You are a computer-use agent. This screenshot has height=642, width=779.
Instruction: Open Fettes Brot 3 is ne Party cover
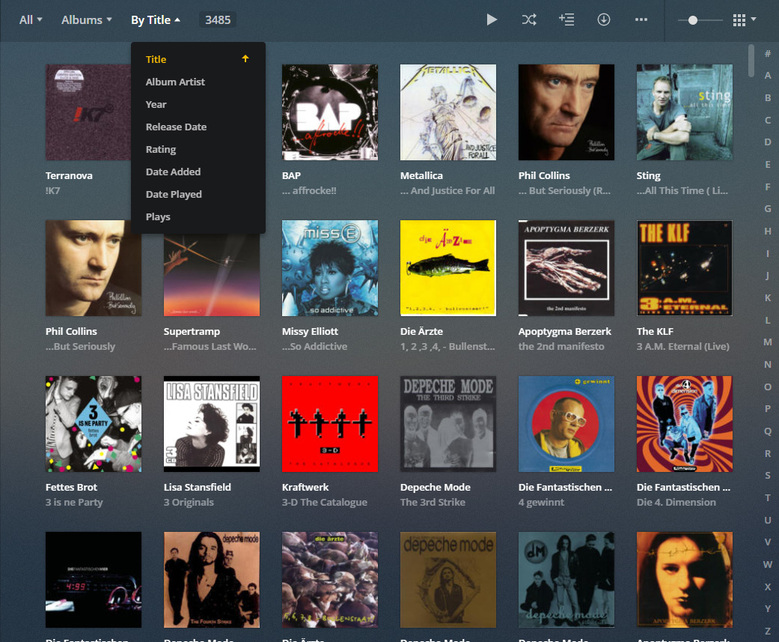tap(93, 424)
